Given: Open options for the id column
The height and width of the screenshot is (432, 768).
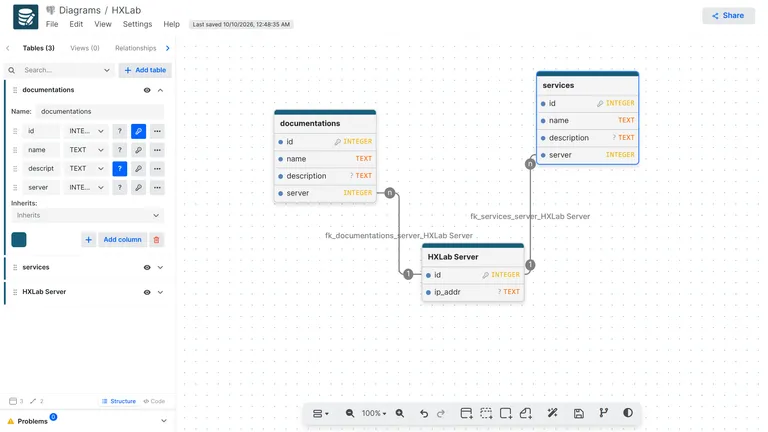Looking at the screenshot, I should [x=157, y=131].
